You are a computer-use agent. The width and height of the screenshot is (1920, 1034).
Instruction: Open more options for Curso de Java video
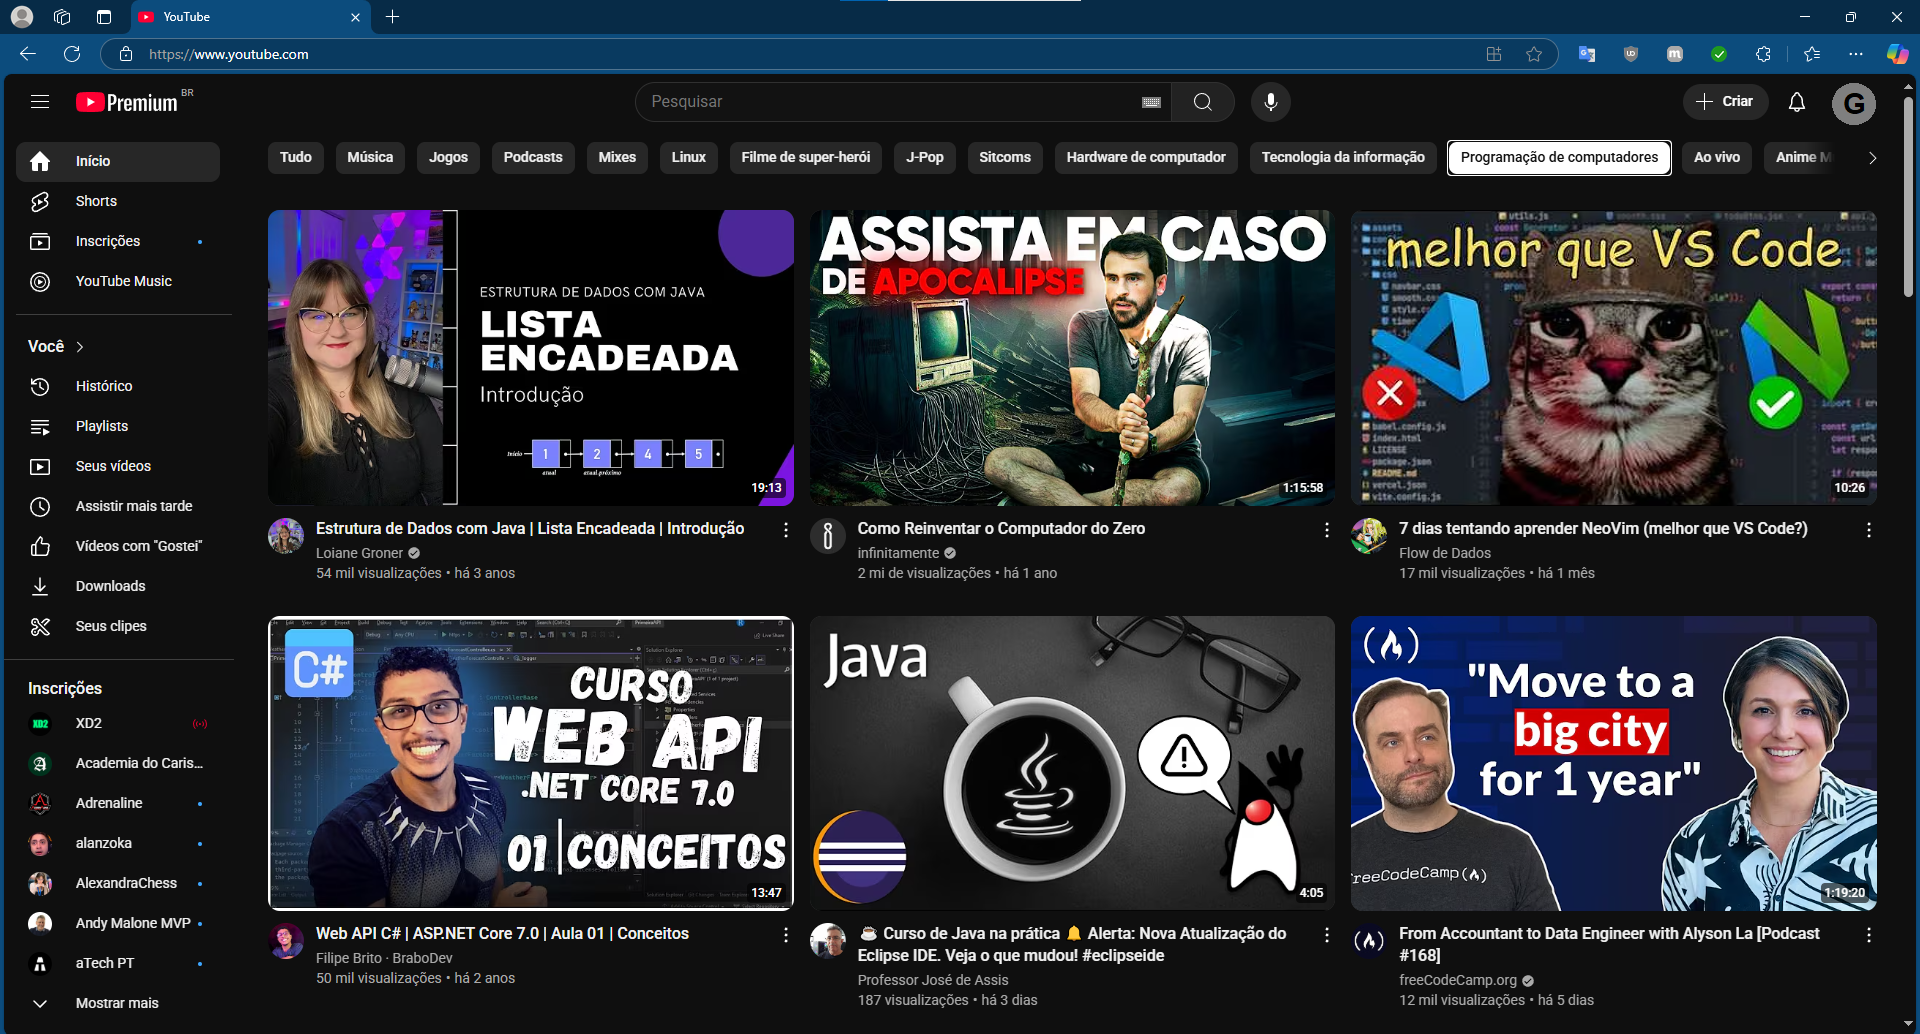pyautogui.click(x=1327, y=935)
